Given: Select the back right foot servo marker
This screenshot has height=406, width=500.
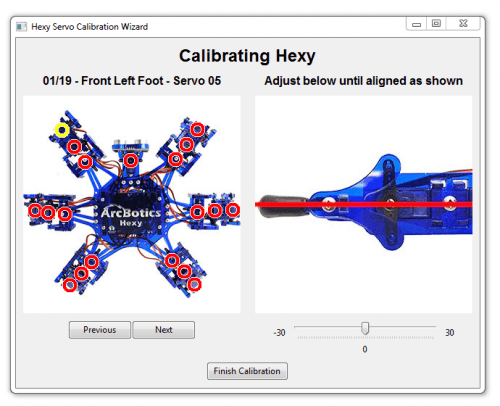Looking at the screenshot, I should pos(194,284).
